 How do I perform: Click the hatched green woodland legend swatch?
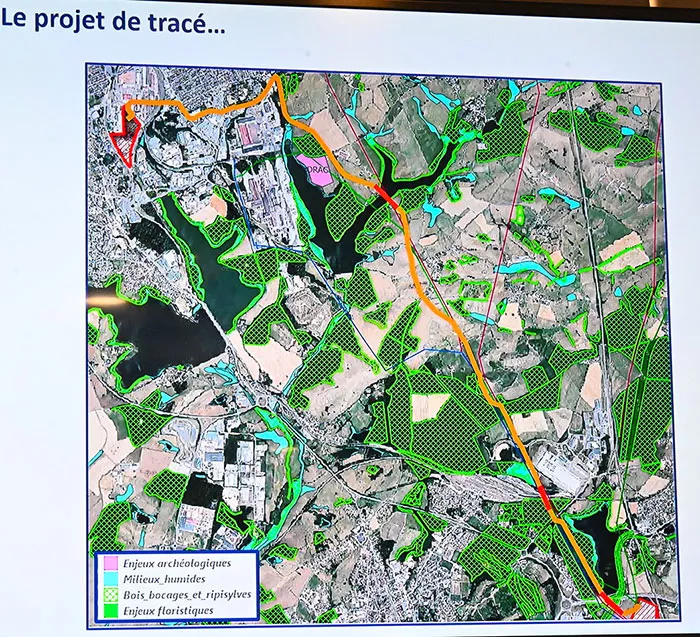point(111,595)
